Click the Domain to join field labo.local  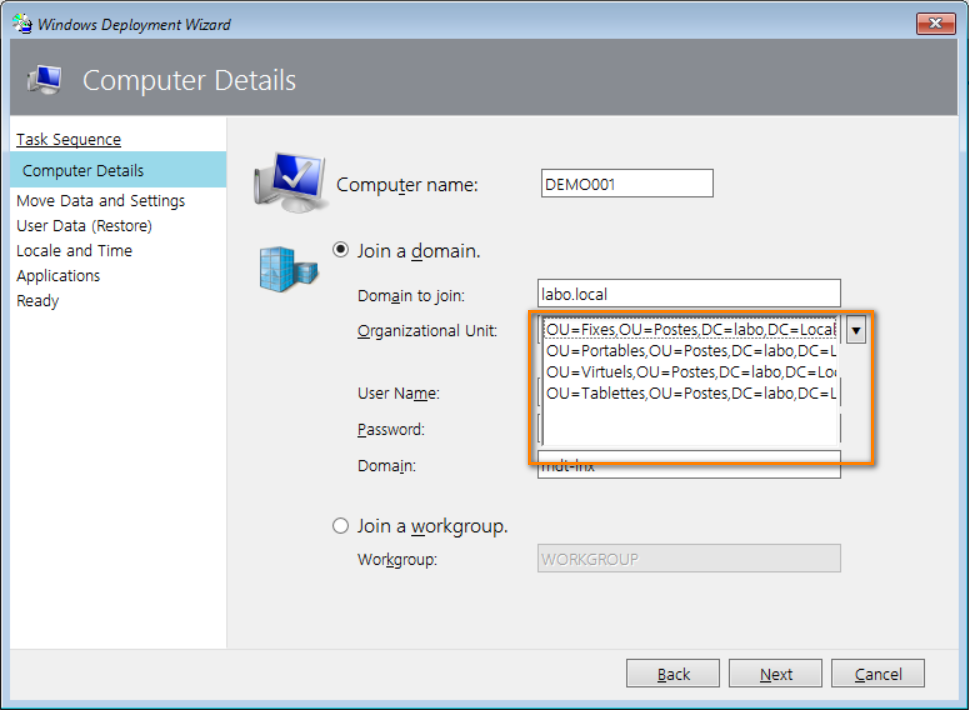click(689, 294)
